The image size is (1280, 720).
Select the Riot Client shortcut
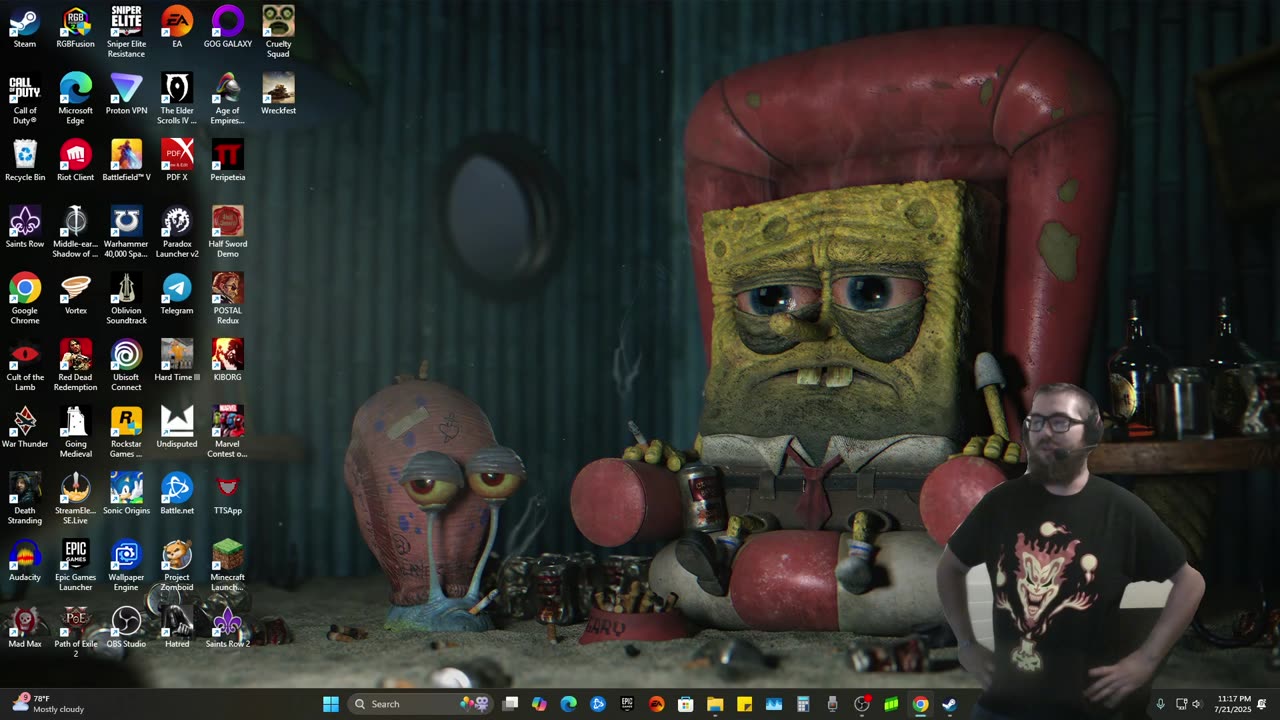[76, 161]
